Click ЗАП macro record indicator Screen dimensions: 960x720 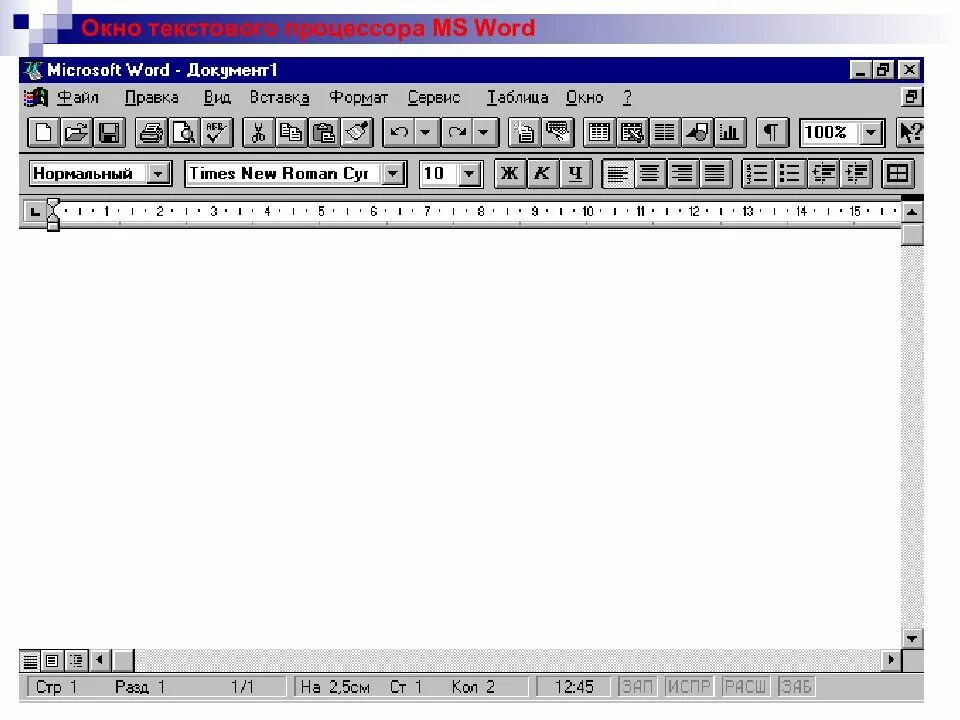(x=637, y=687)
